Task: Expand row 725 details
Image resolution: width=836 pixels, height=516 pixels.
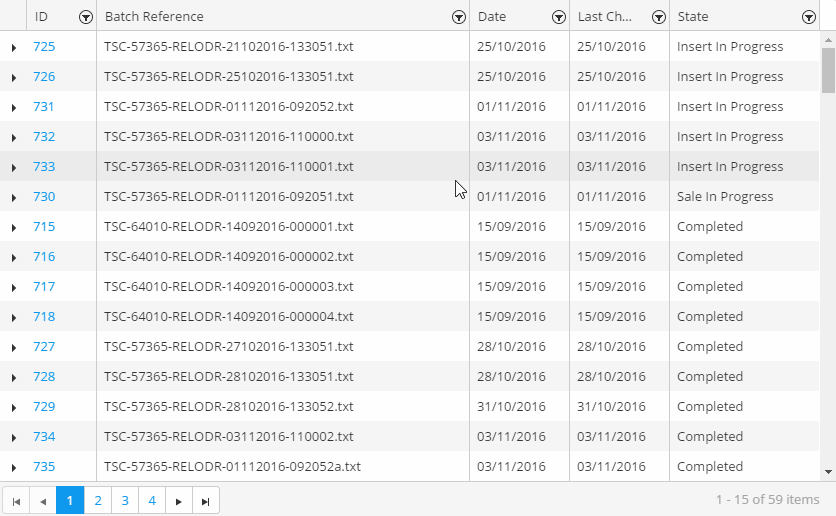Action: (x=14, y=47)
